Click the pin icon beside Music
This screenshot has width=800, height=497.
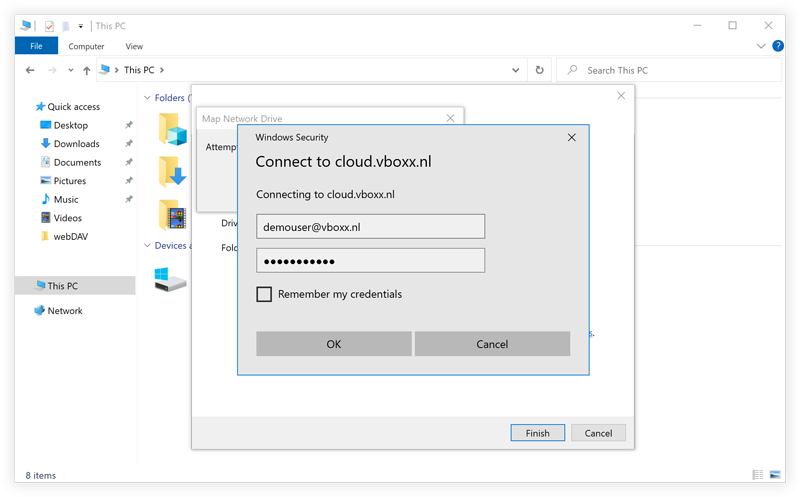[129, 199]
